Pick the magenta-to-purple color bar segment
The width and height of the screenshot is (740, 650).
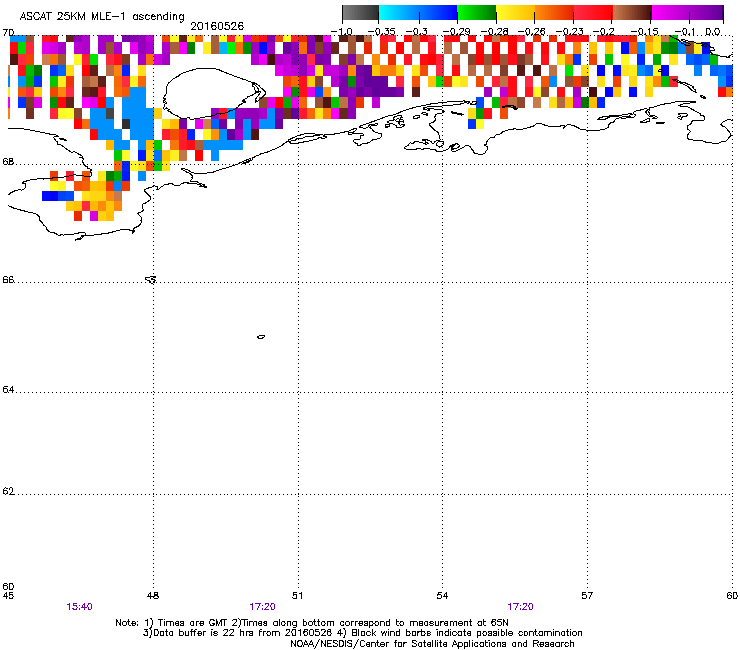click(688, 13)
